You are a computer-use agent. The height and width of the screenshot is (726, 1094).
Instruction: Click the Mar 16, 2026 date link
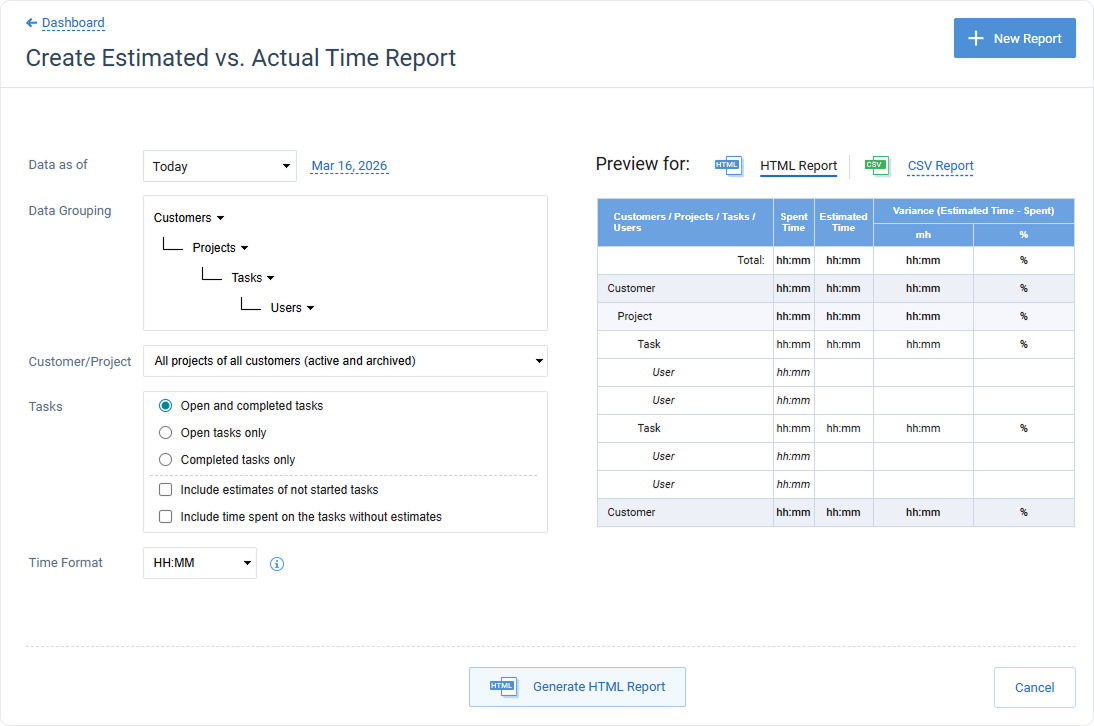click(x=349, y=165)
